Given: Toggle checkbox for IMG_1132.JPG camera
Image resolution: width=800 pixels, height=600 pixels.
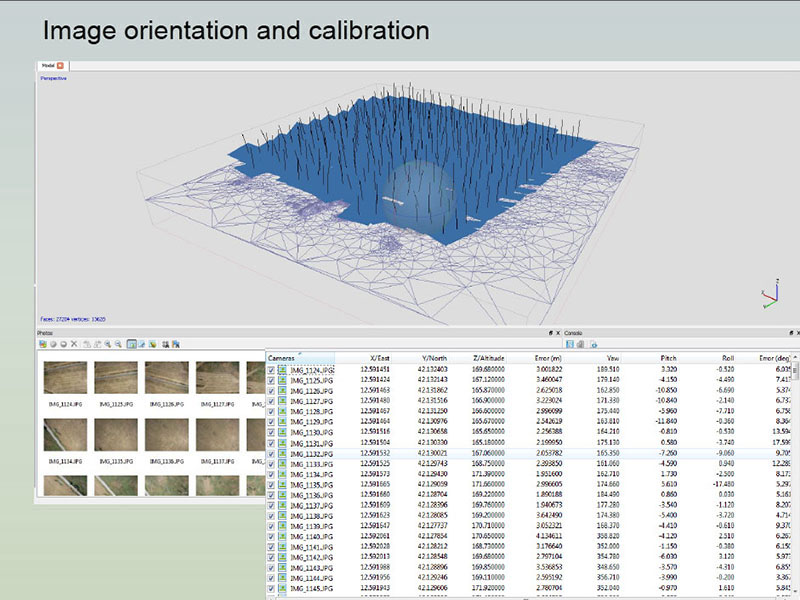Looking at the screenshot, I should (x=272, y=453).
